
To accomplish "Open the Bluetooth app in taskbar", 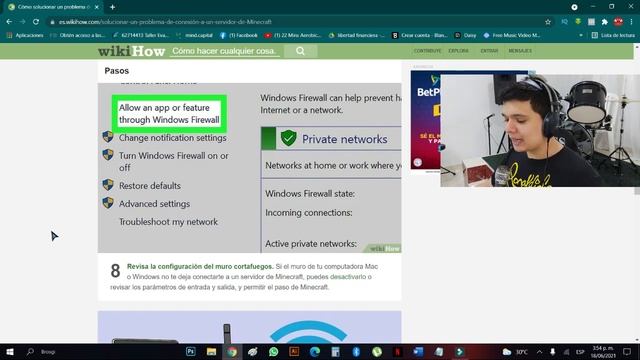I will (x=356, y=351).
